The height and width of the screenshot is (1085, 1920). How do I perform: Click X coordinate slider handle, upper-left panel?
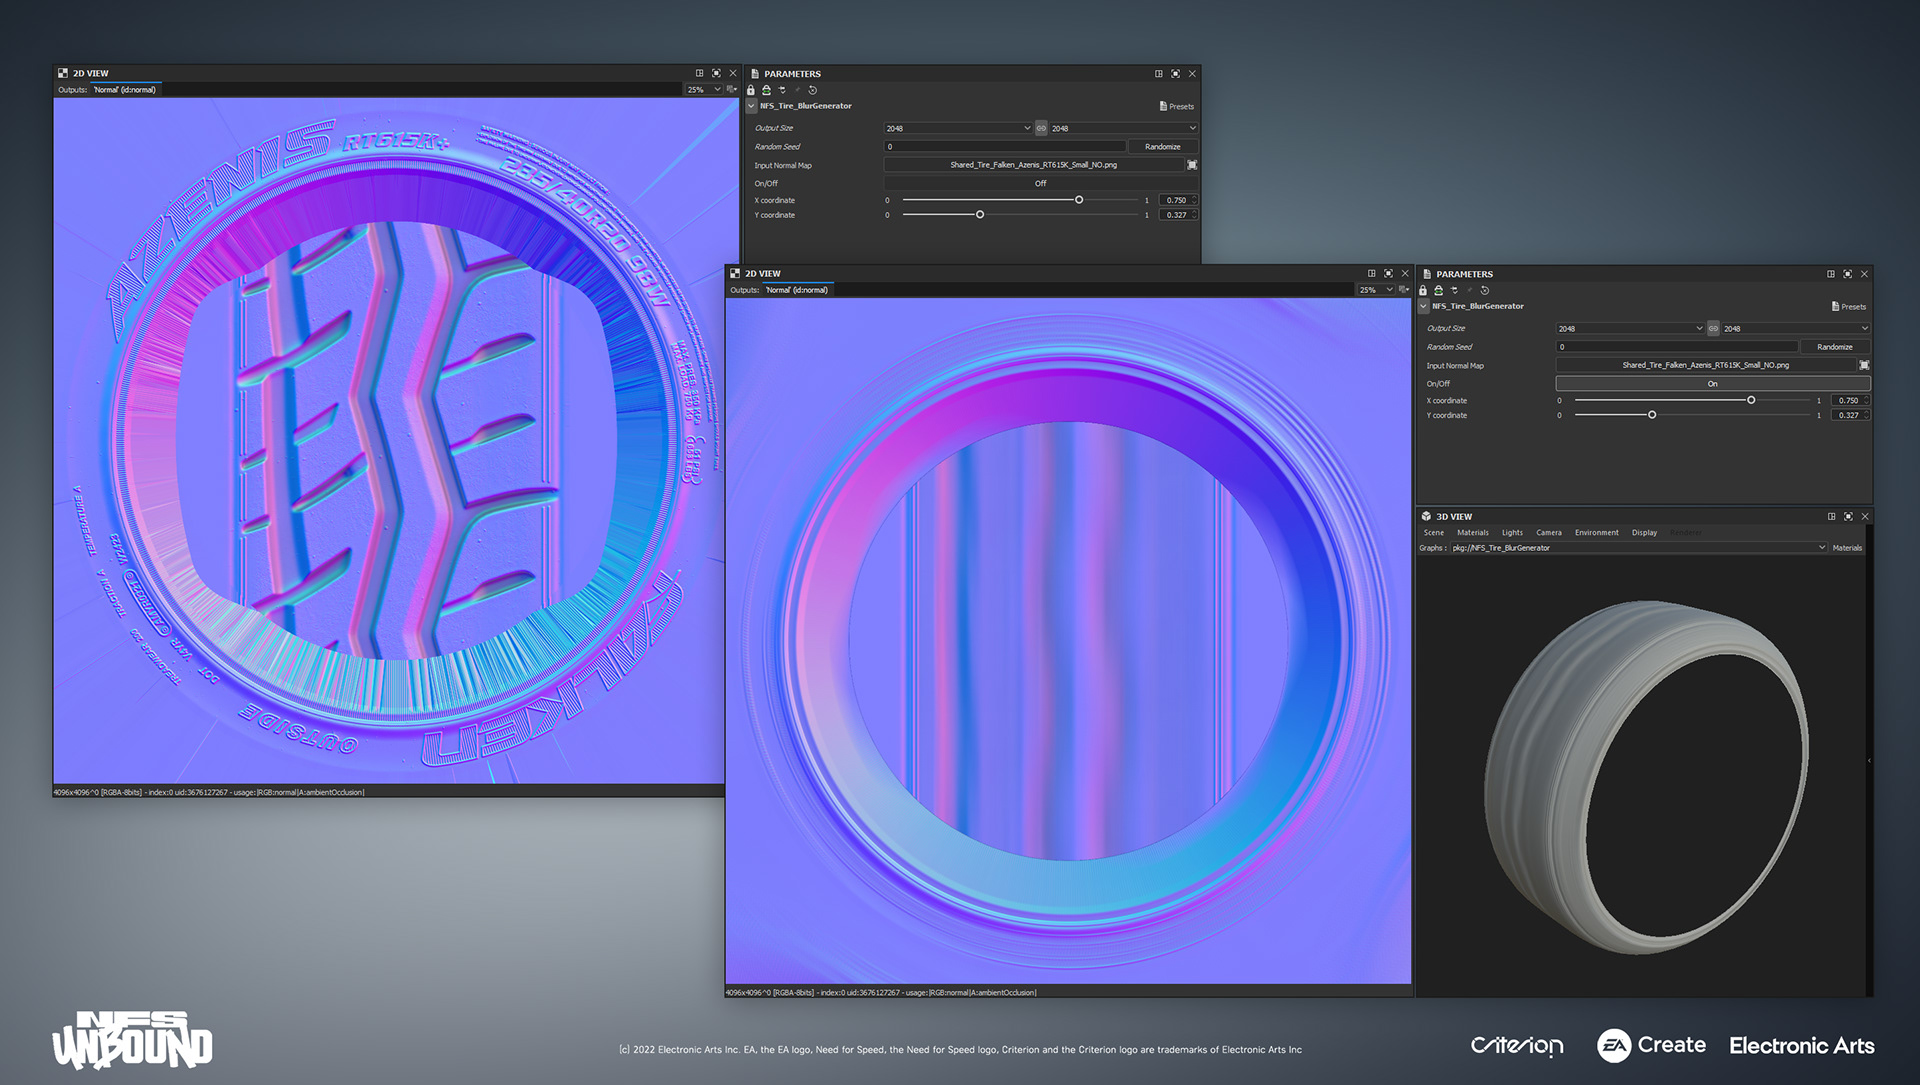click(1079, 200)
